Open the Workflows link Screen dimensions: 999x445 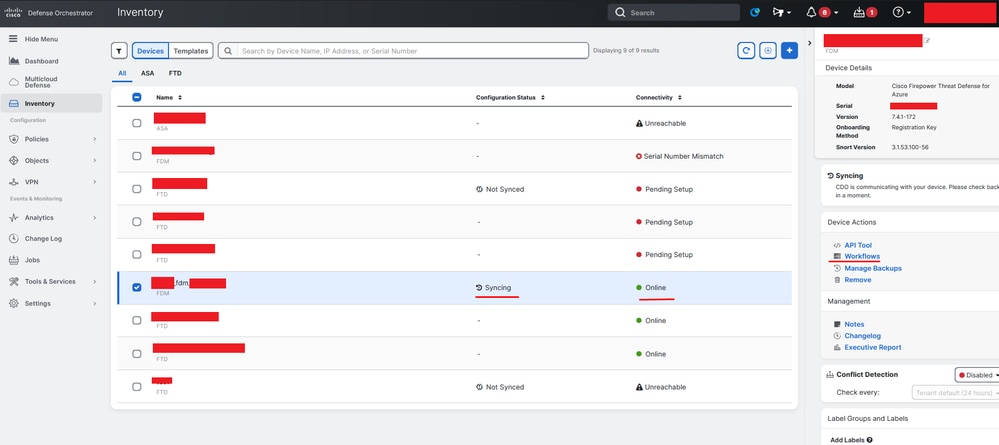coord(862,256)
